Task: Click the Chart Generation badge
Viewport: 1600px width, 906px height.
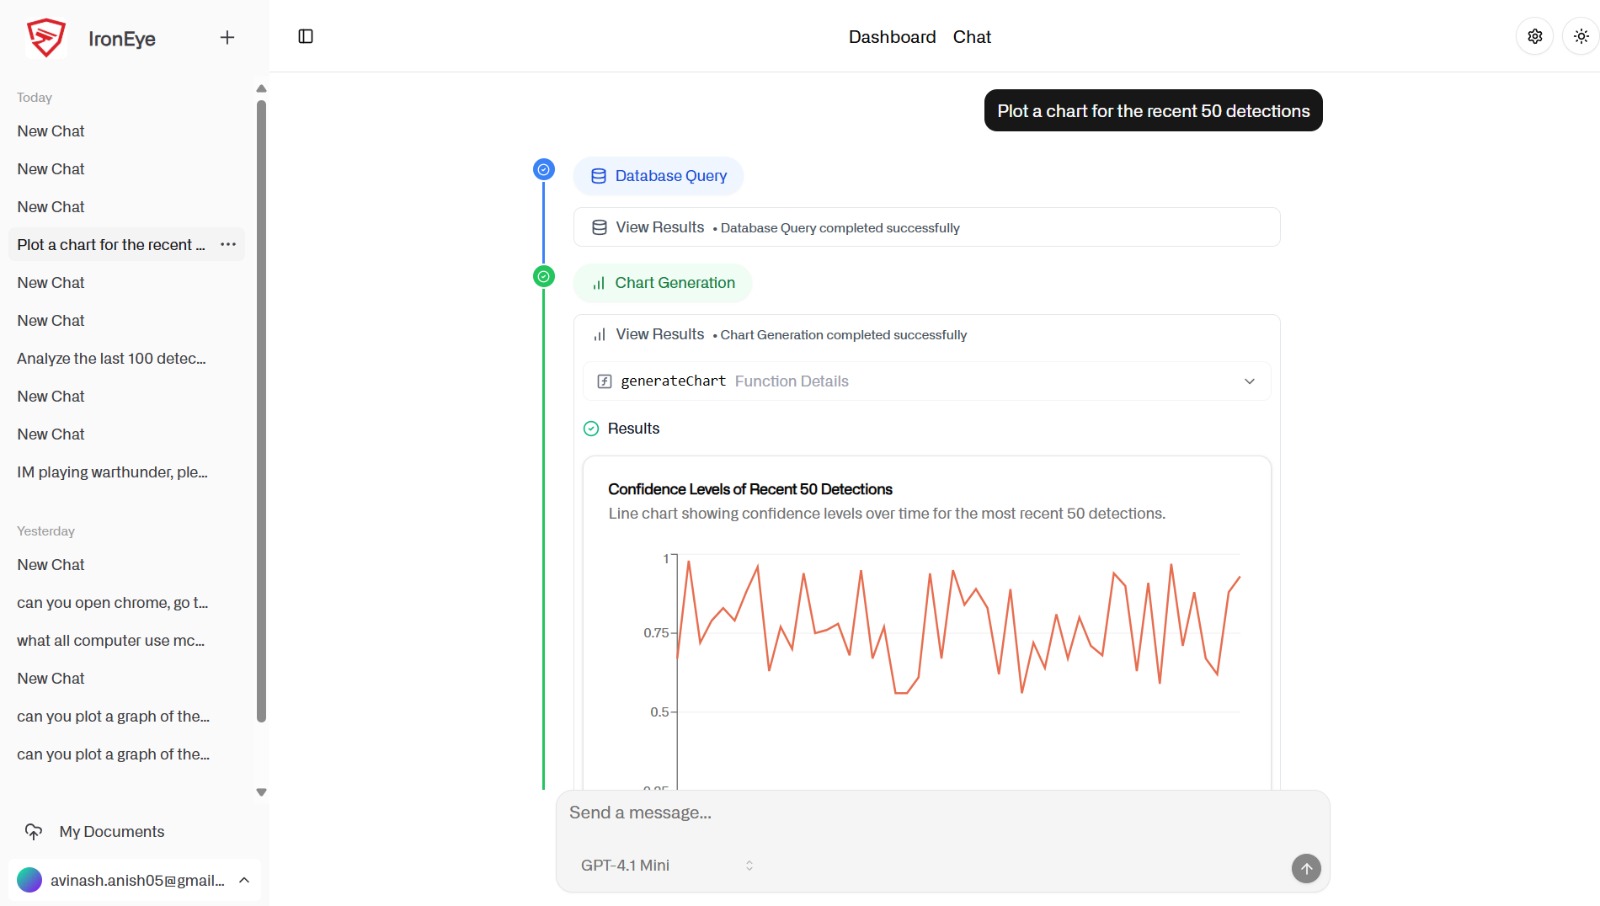Action: coord(662,283)
